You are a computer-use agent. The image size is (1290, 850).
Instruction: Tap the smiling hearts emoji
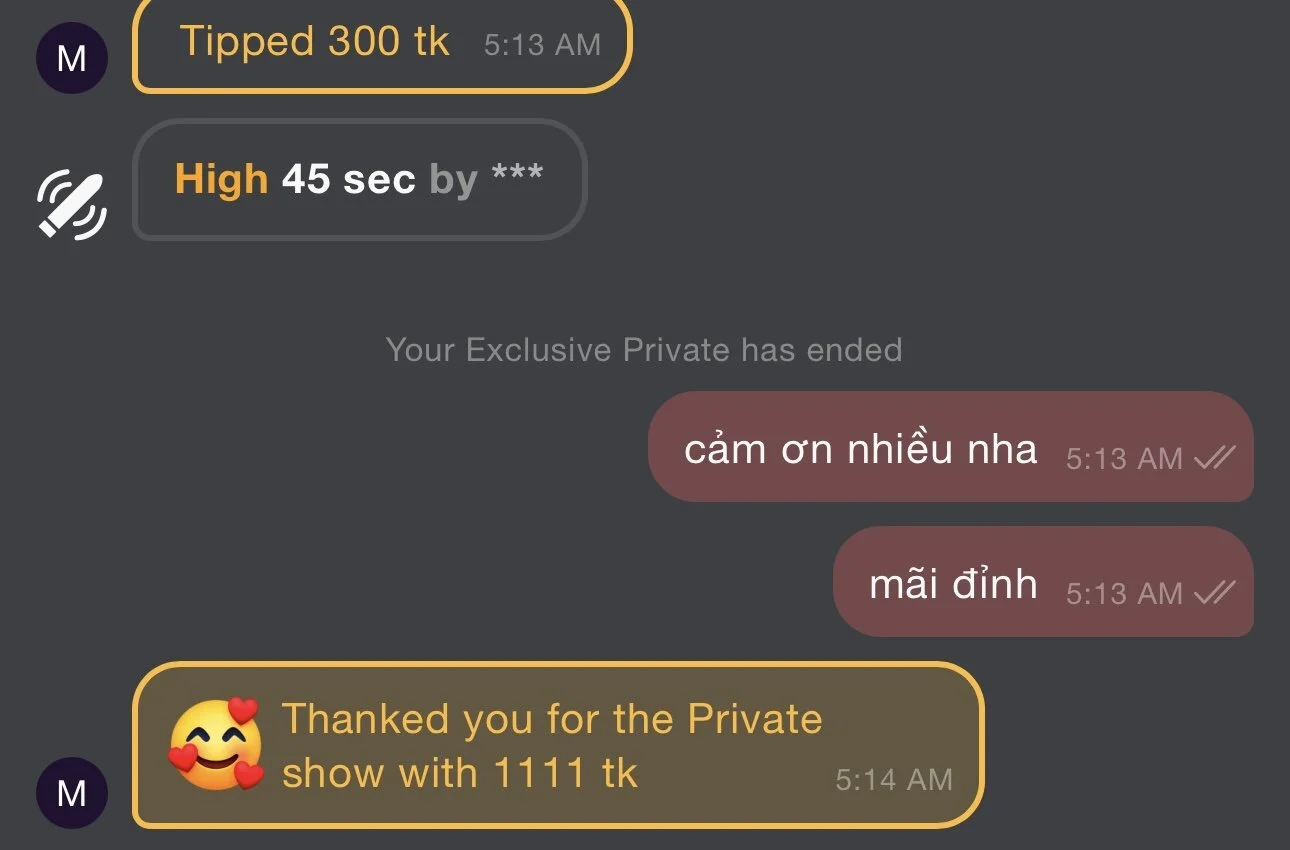pyautogui.click(x=216, y=745)
